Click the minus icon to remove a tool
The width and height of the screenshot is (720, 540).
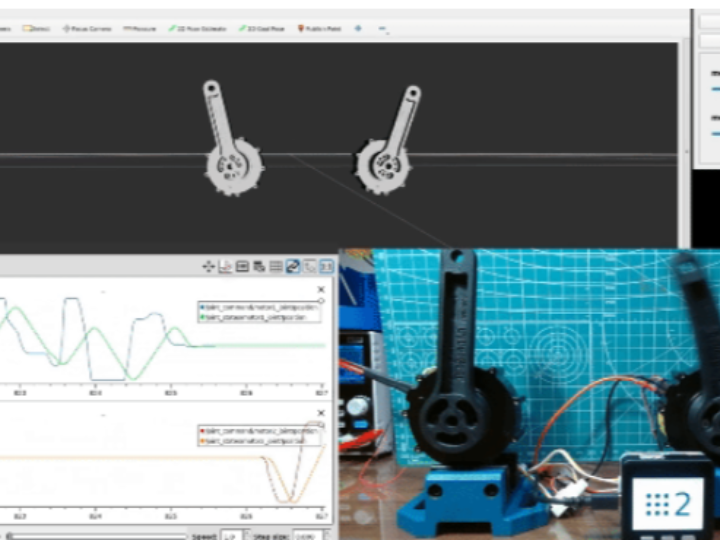coord(383,29)
